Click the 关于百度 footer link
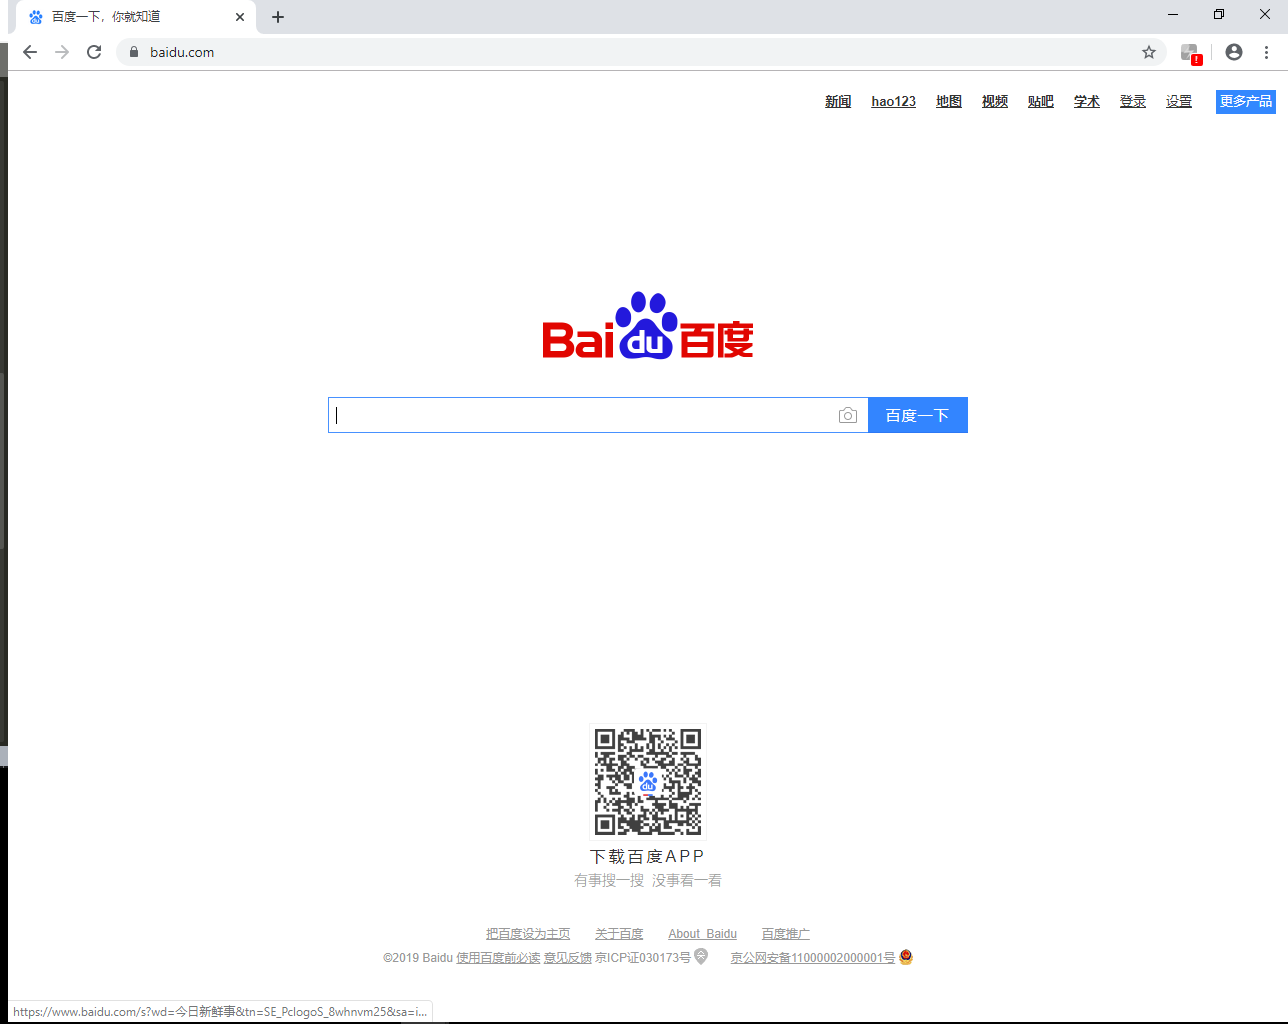Screen dimensions: 1288x1024 [x=619, y=934]
